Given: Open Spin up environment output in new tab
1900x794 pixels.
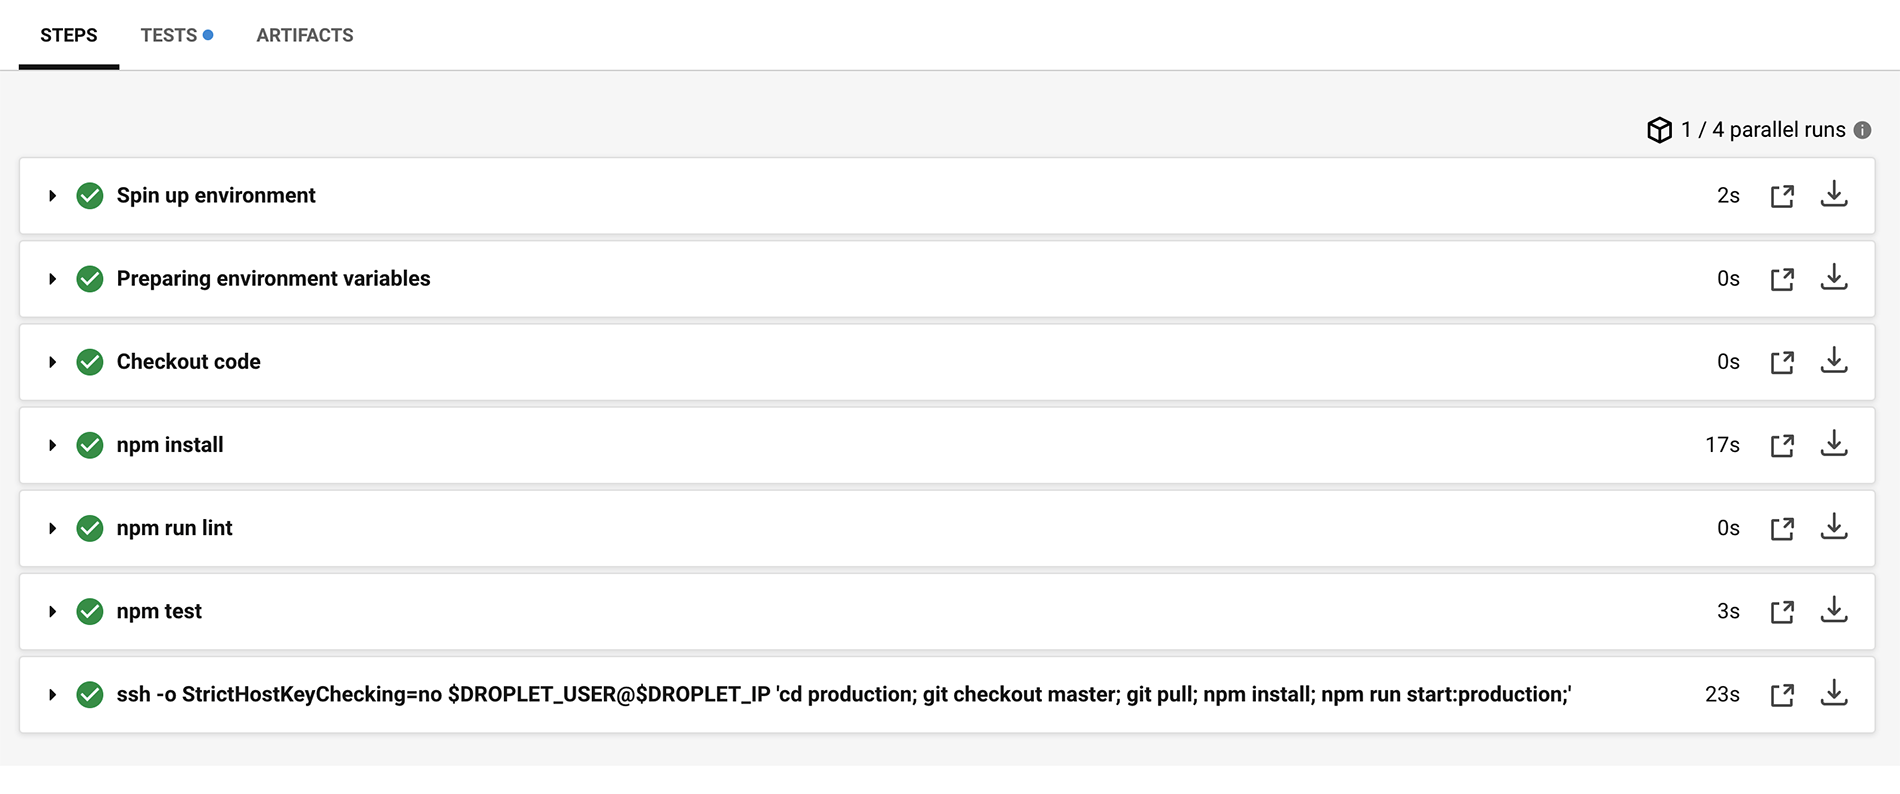Looking at the screenshot, I should pyautogui.click(x=1782, y=196).
